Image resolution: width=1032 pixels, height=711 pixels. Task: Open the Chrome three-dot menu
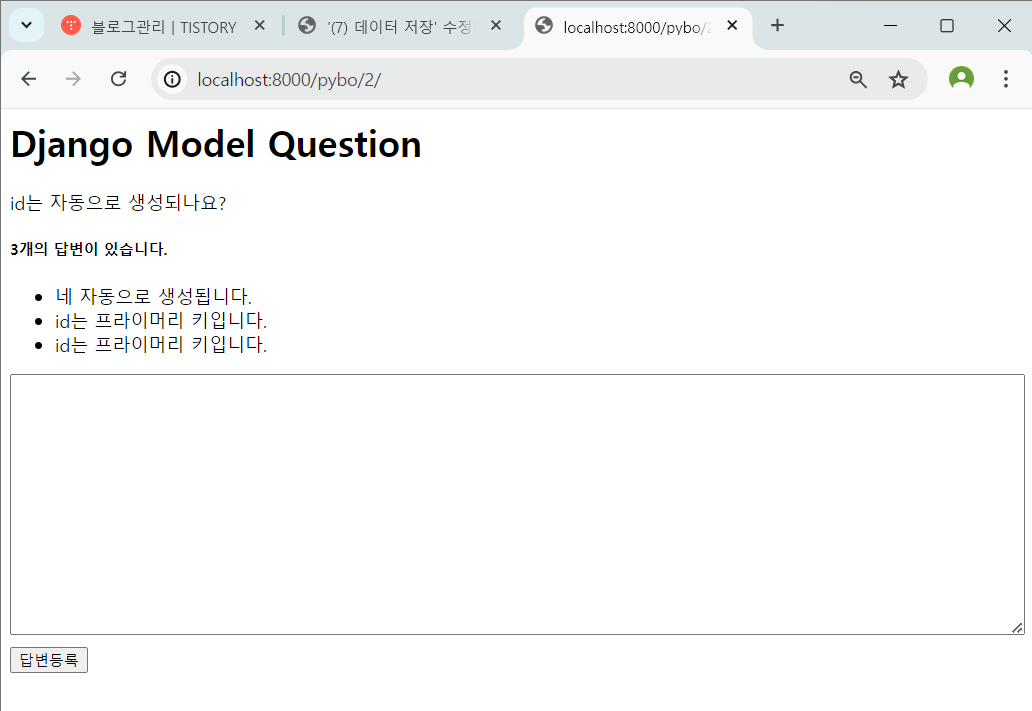pos(1005,79)
